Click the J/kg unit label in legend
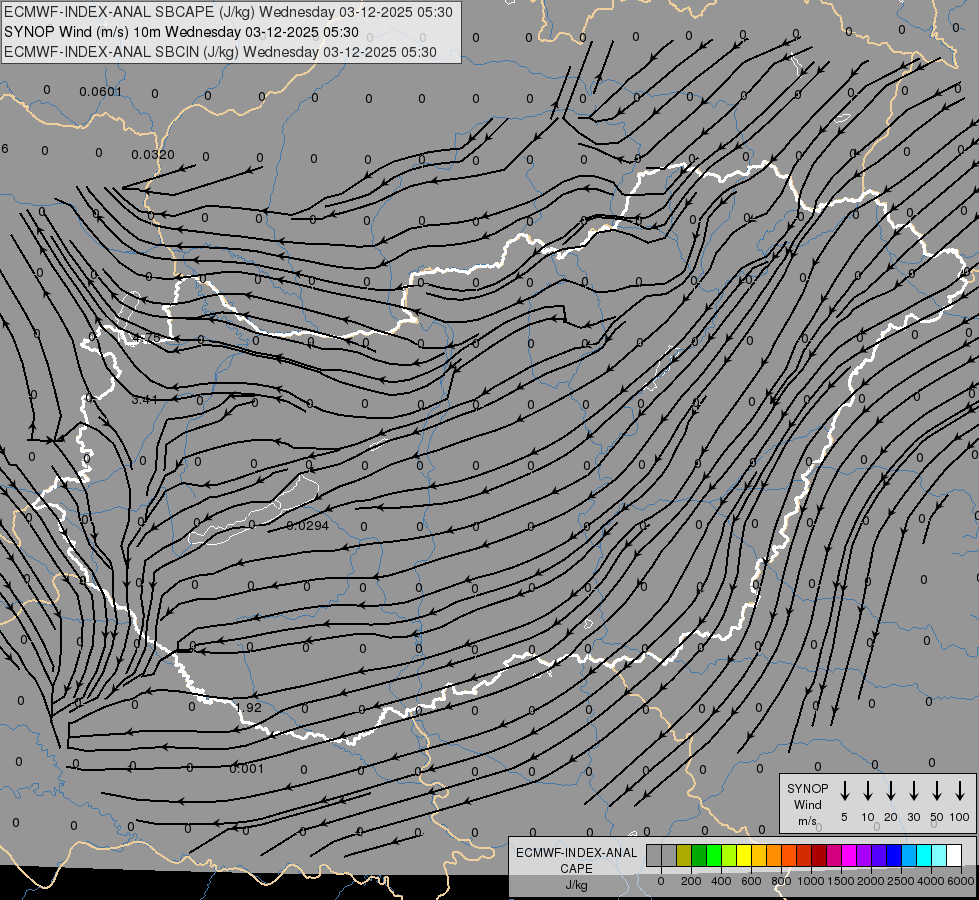Screen dimensions: 979x900 click(x=576, y=885)
